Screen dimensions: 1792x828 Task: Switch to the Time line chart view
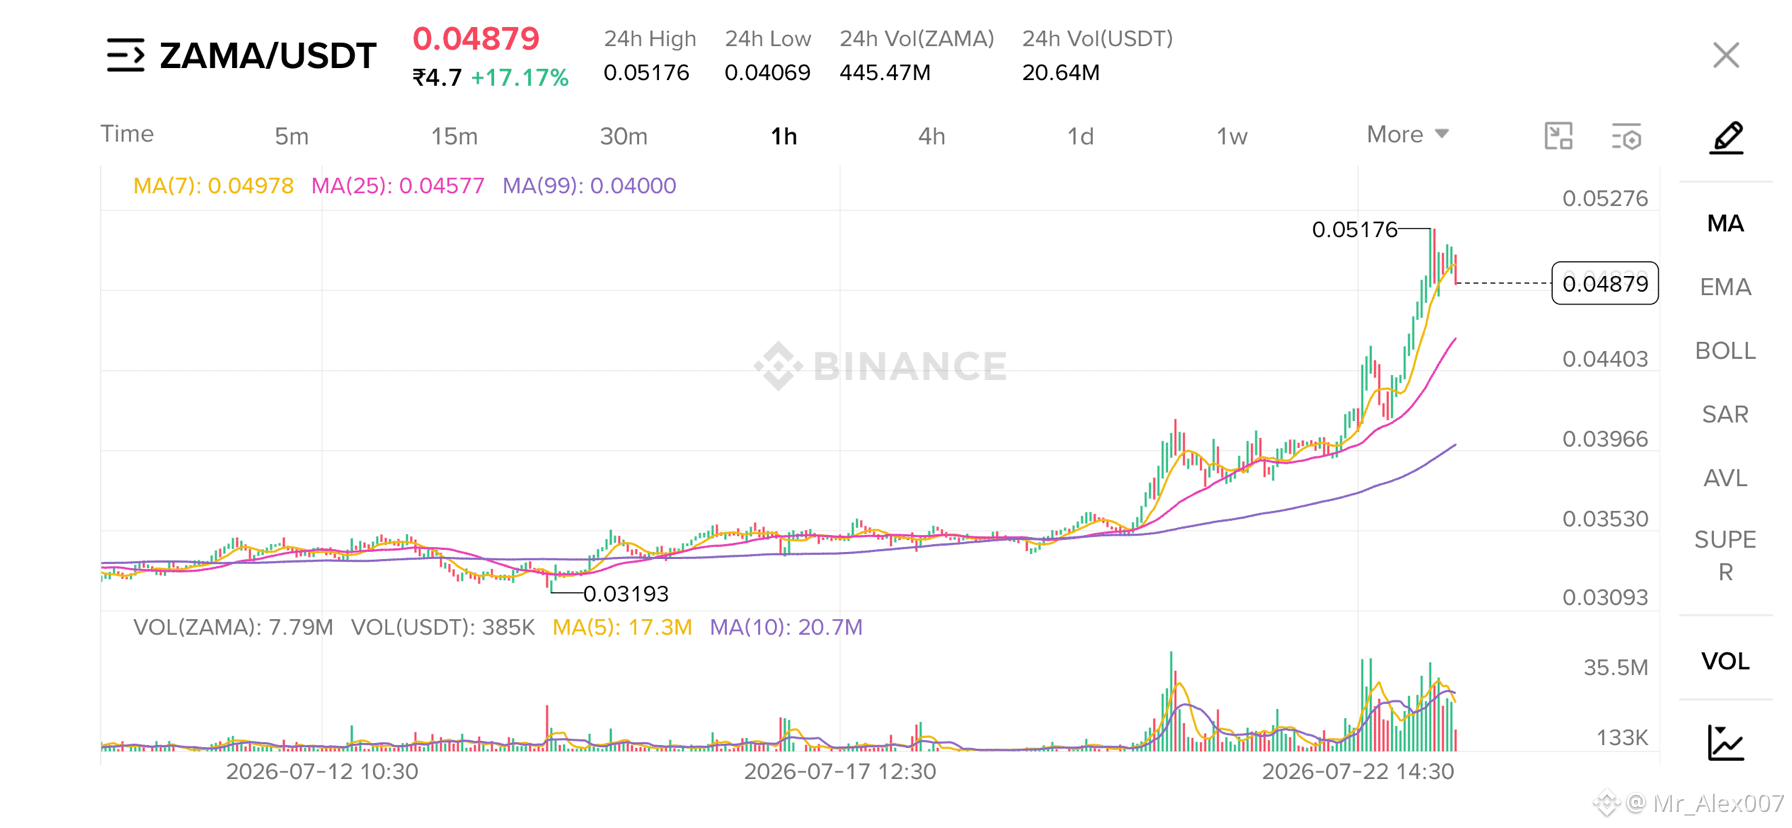(127, 134)
